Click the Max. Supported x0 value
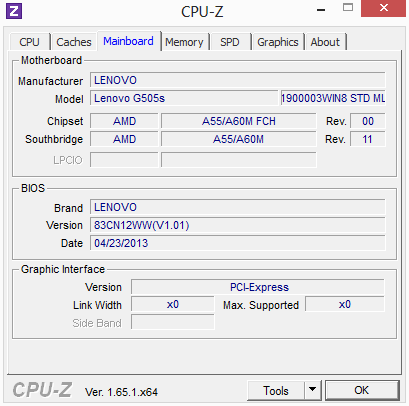This screenshot has width=409, height=406. coord(345,305)
